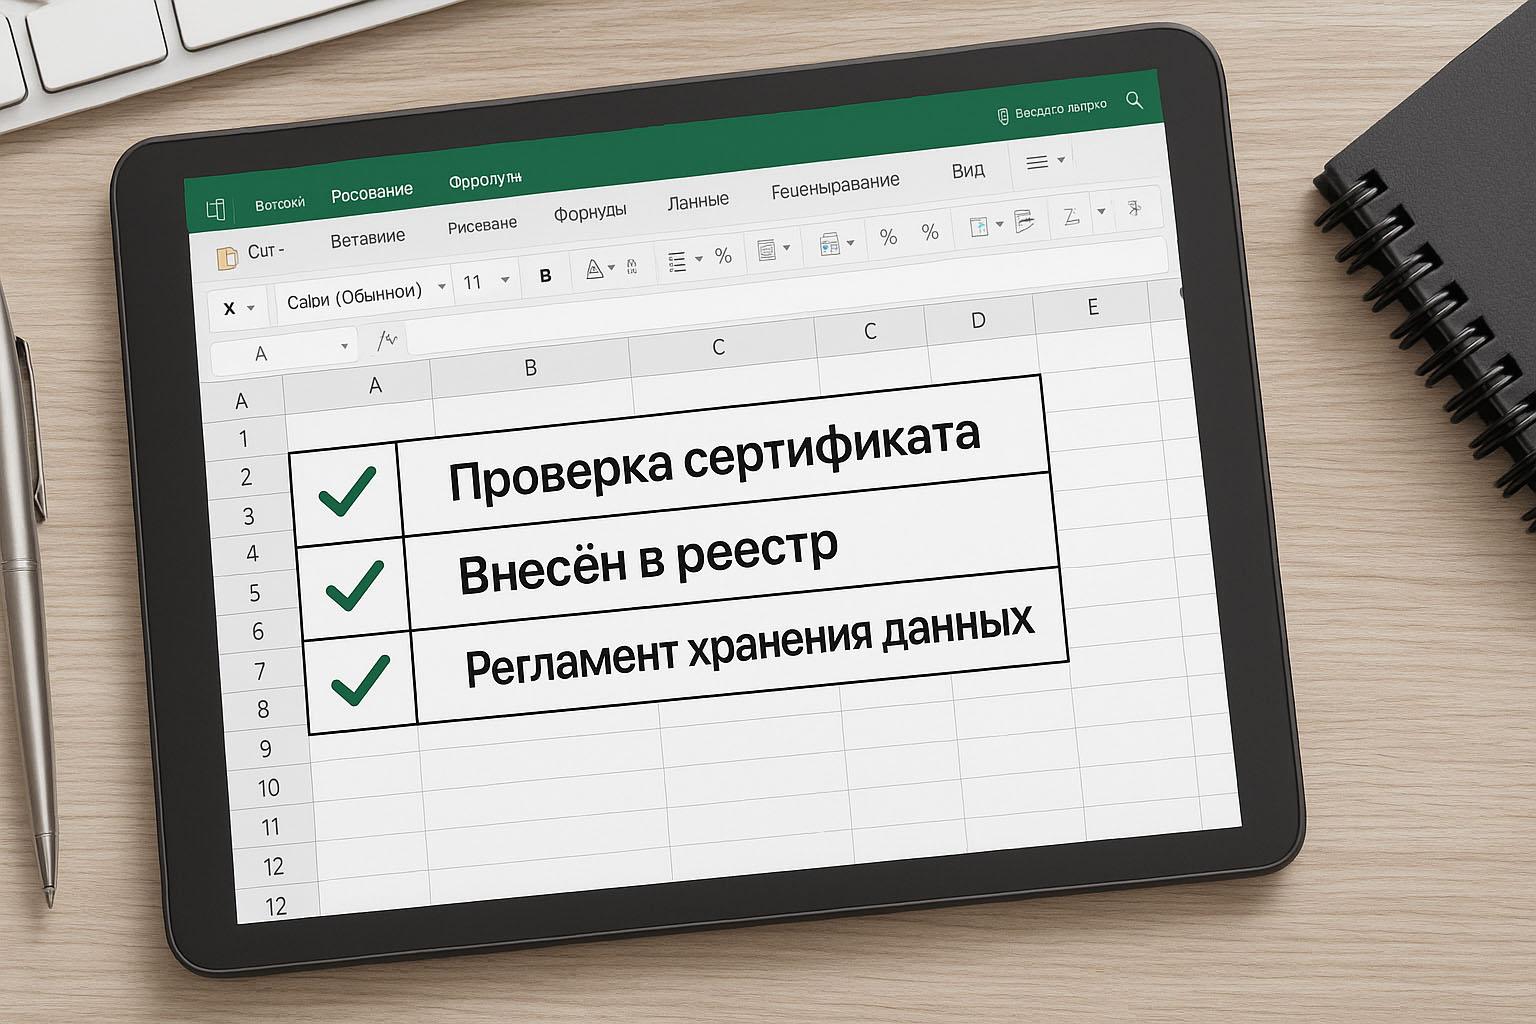Click the paste clipboard icon
The width and height of the screenshot is (1536, 1024).
(x=227, y=257)
